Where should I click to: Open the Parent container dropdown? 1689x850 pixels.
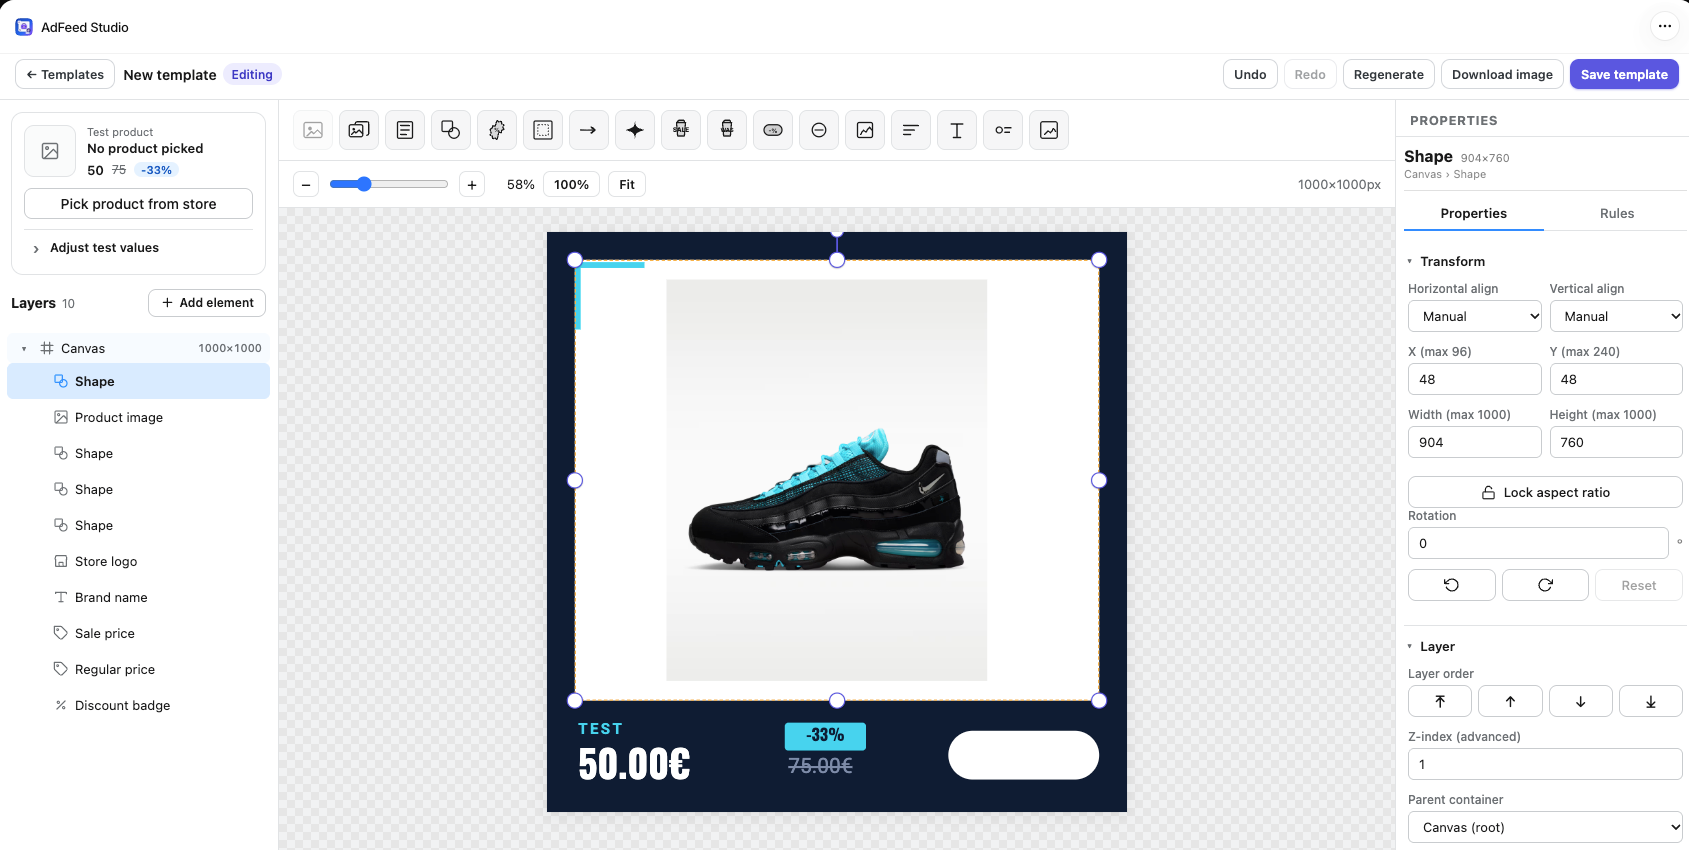[1545, 827]
